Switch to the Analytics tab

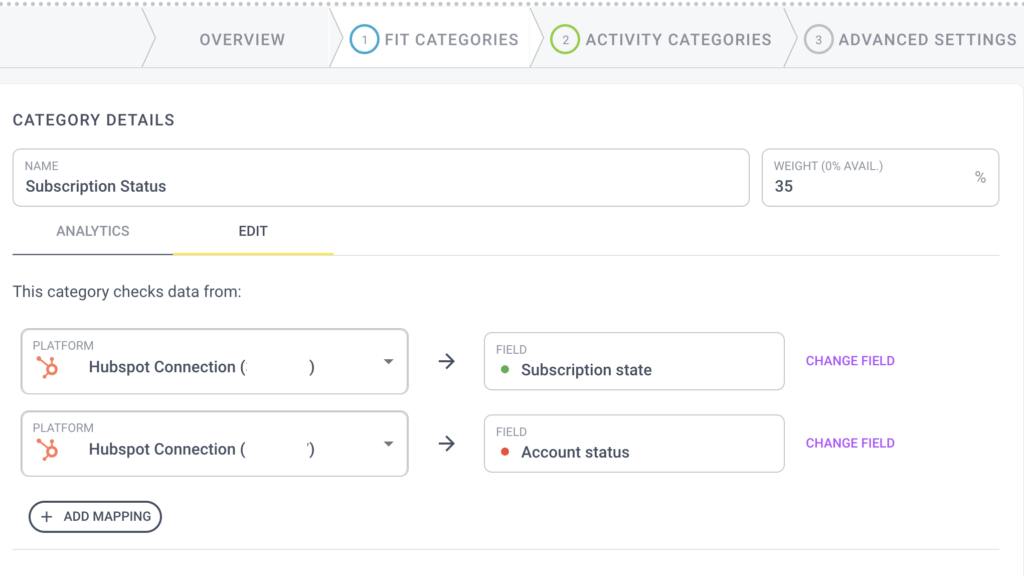pyautogui.click(x=93, y=231)
